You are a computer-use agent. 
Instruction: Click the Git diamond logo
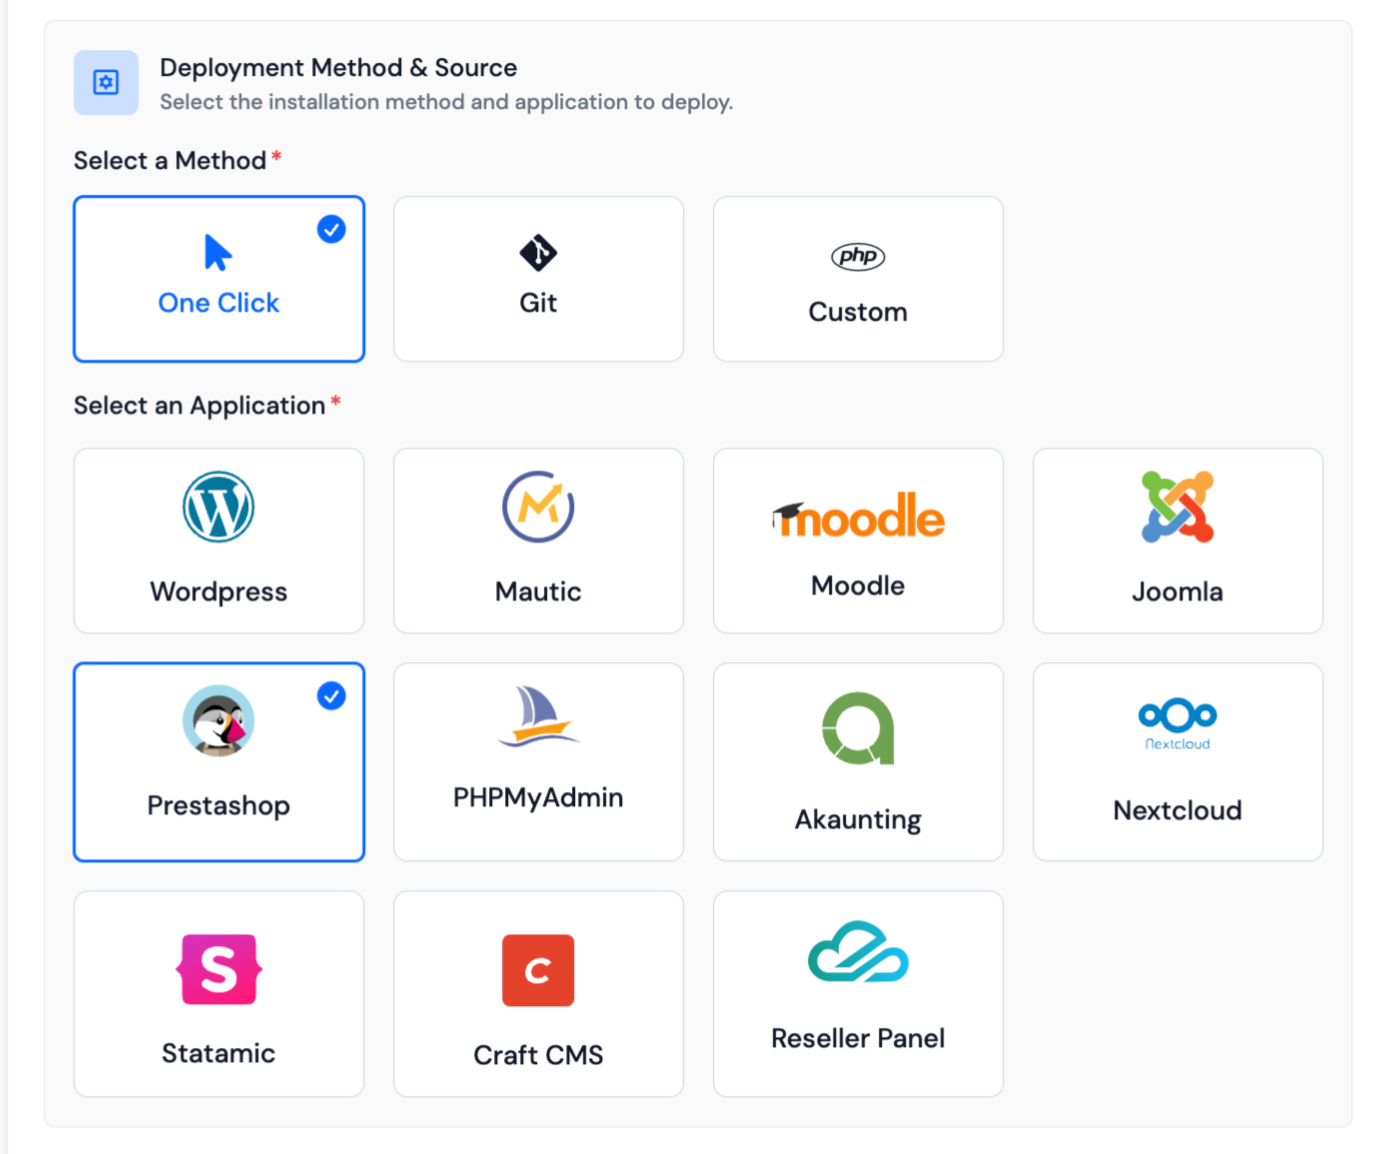(x=538, y=252)
